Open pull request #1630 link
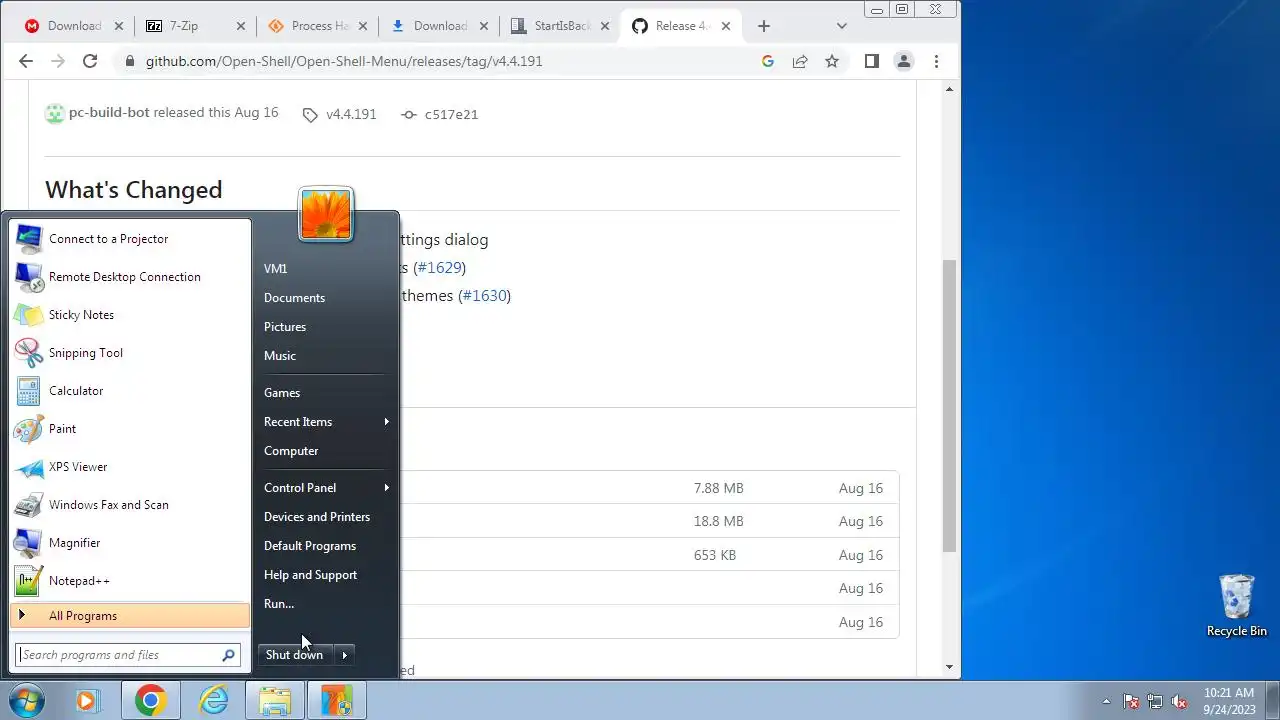The height and width of the screenshot is (720, 1280). point(484,296)
